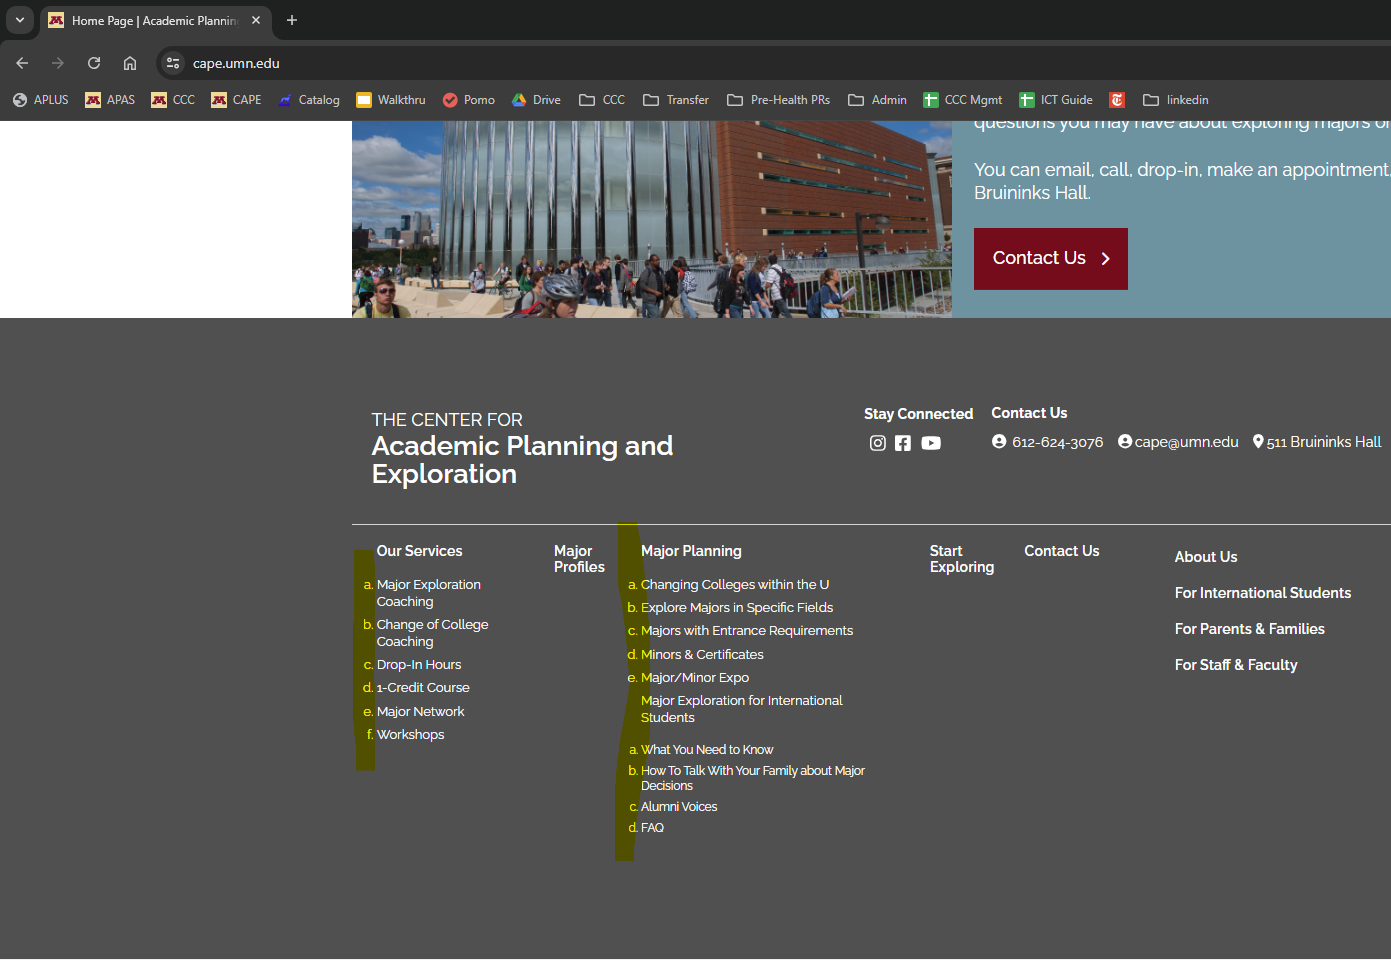
Task: Open Drop-In Hours link
Action: click(419, 664)
